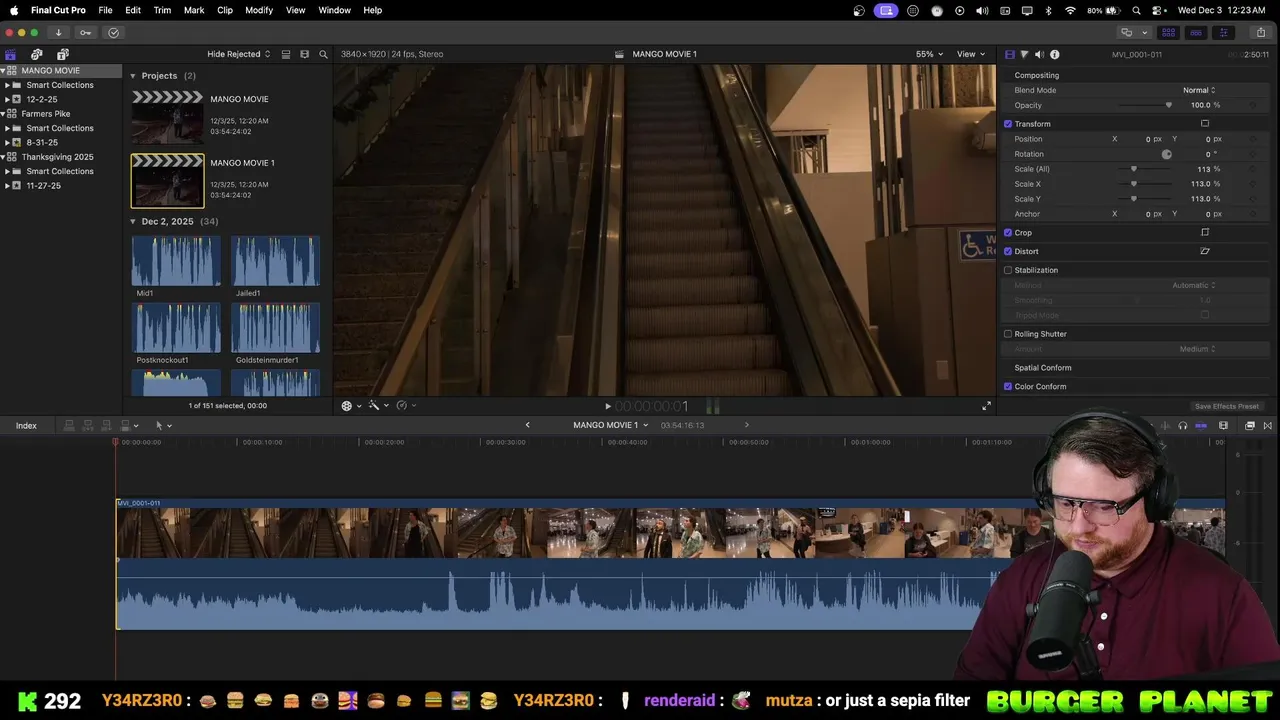Viewport: 1280px width, 720px height.
Task: Expand the 12-2-25 event
Action: pyautogui.click(x=7, y=100)
